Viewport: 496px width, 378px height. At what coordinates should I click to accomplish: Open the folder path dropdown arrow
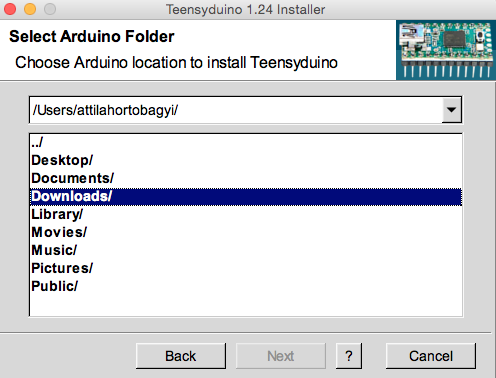tap(452, 110)
